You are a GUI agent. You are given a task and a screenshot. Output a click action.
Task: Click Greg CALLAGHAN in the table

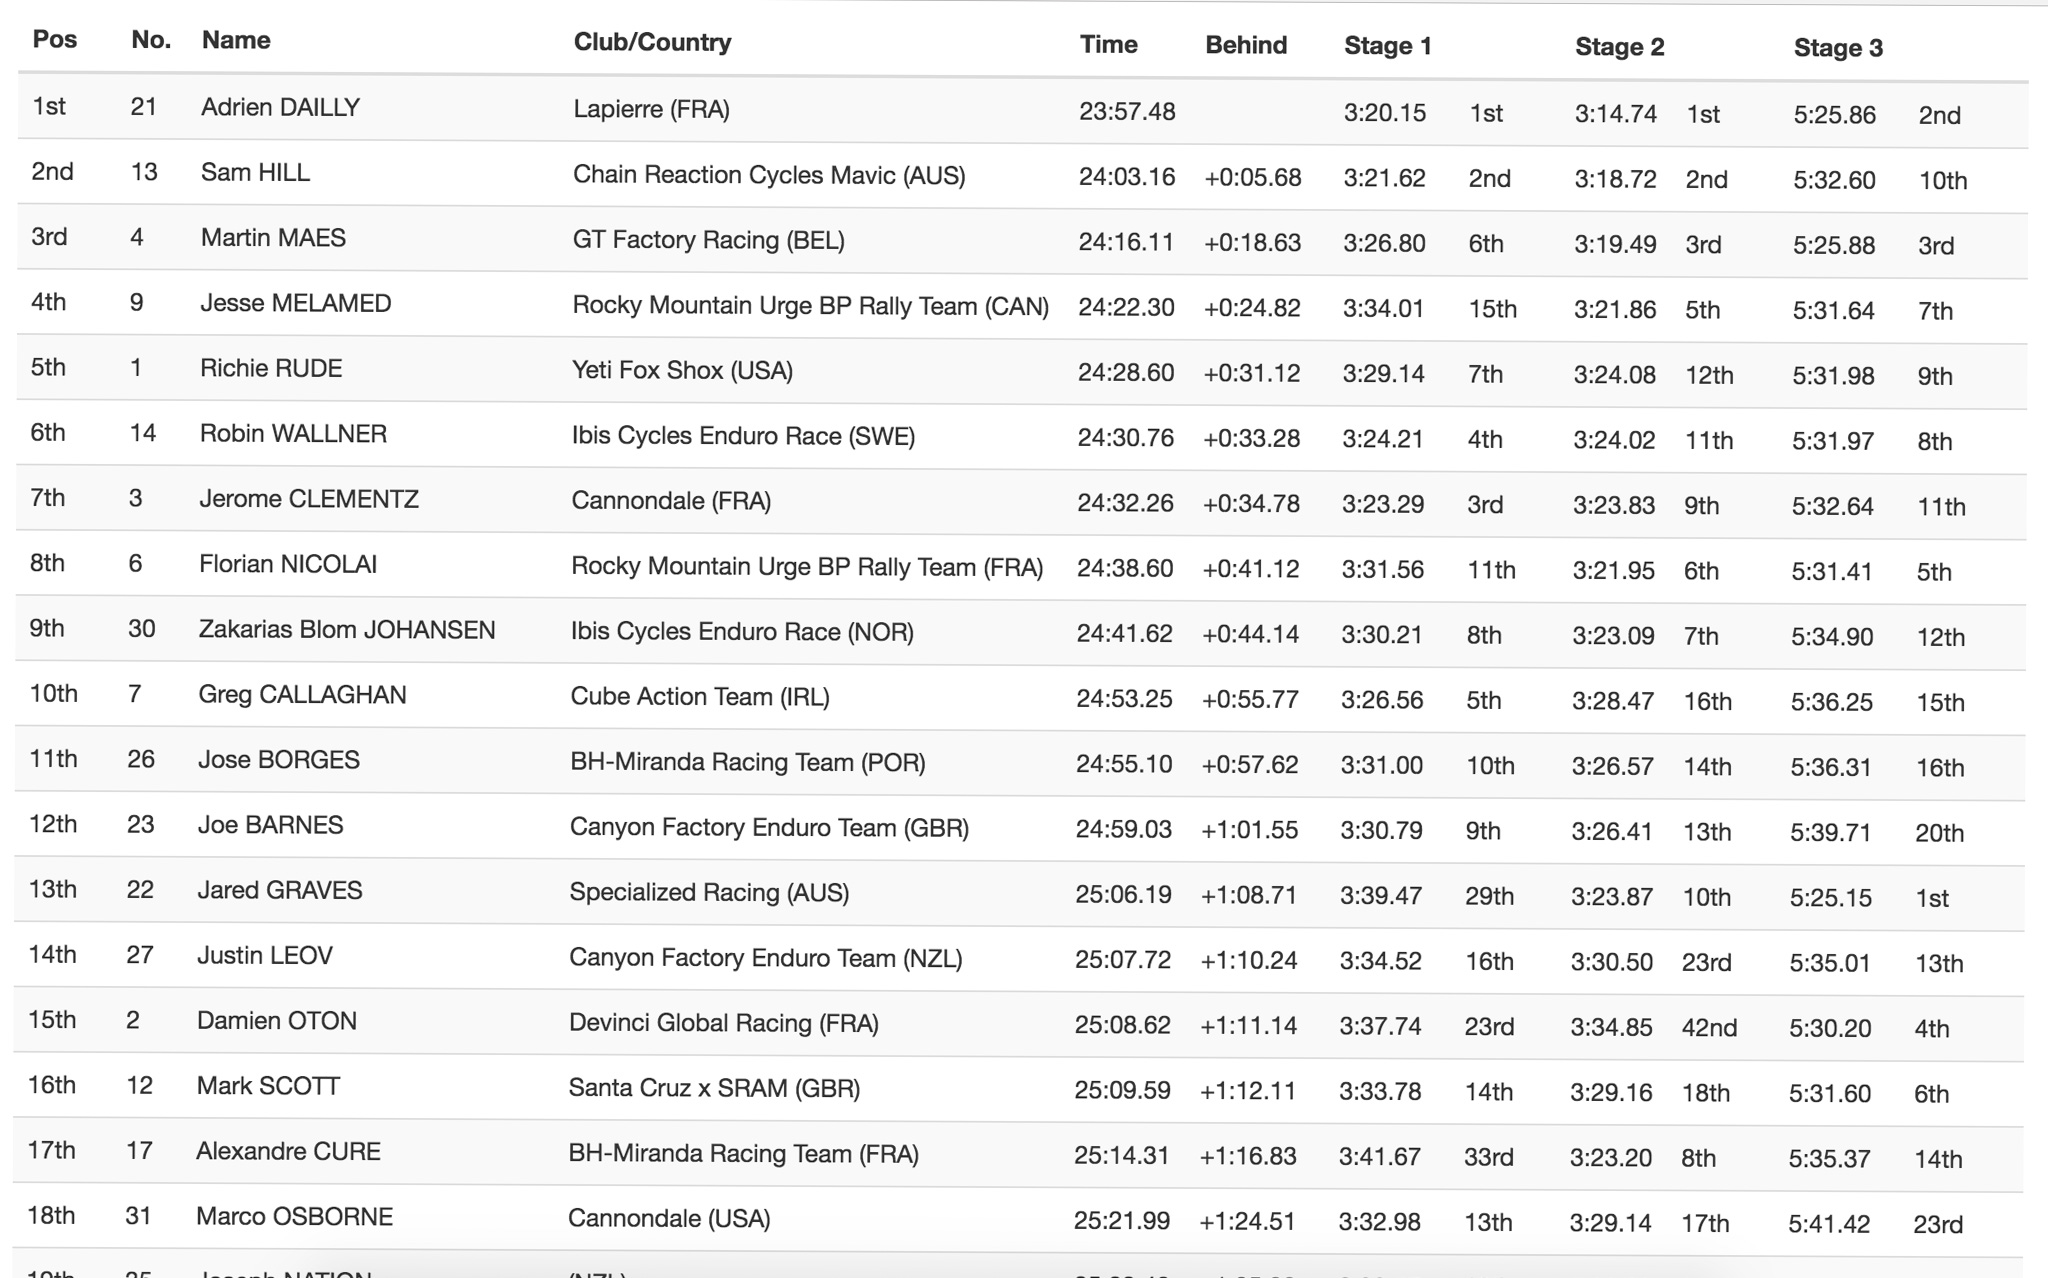tap(302, 695)
